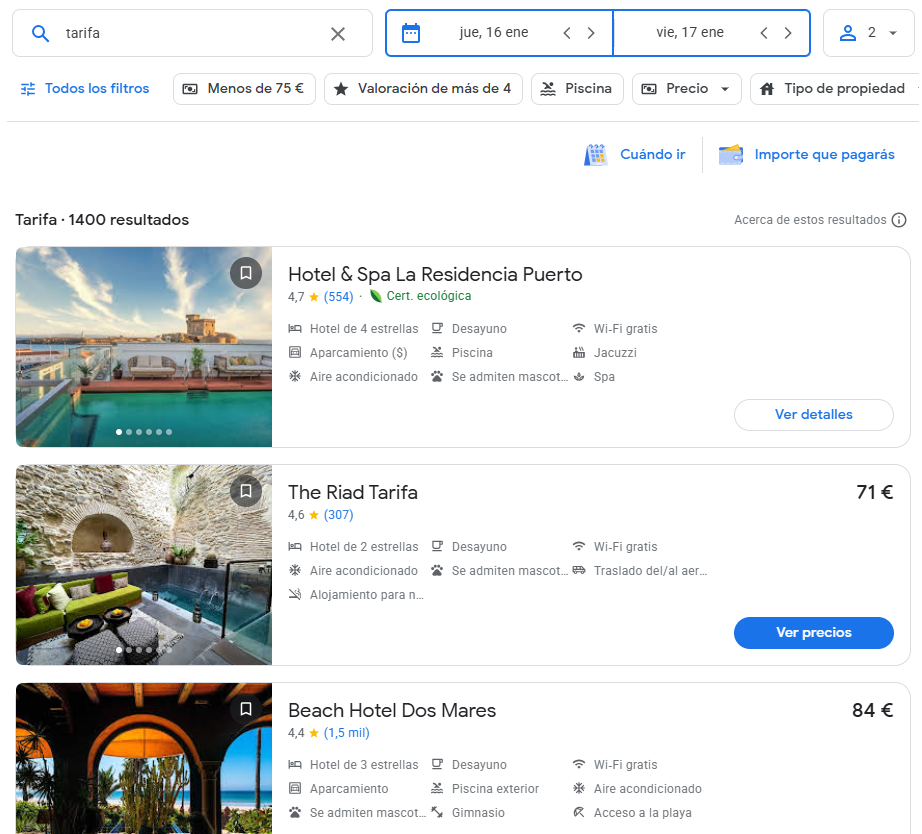Open Hotel & Spa La Residencia Puerto photo
Screen dimensions: 922x834
coord(144,347)
